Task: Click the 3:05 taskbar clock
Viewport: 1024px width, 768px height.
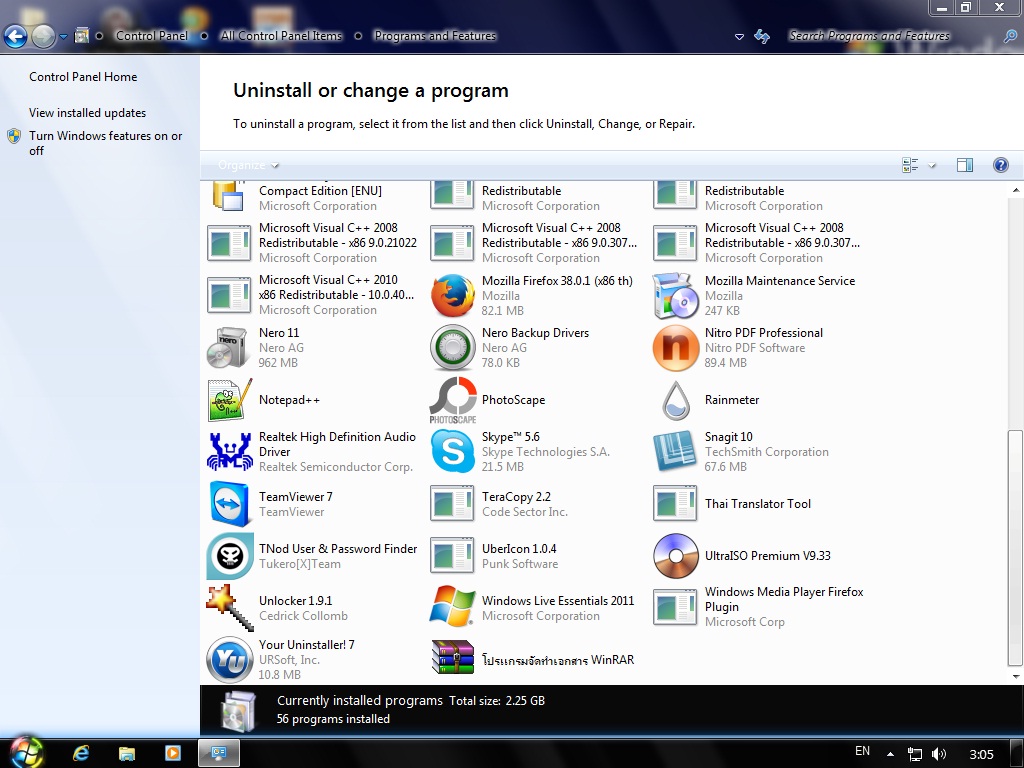Action: pos(982,754)
